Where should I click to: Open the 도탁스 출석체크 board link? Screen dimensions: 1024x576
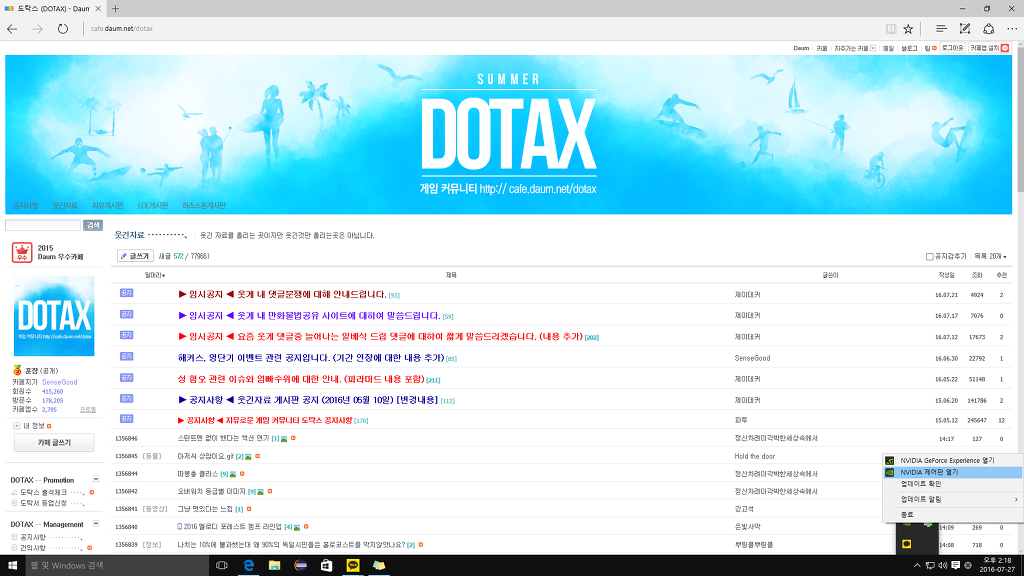44,492
